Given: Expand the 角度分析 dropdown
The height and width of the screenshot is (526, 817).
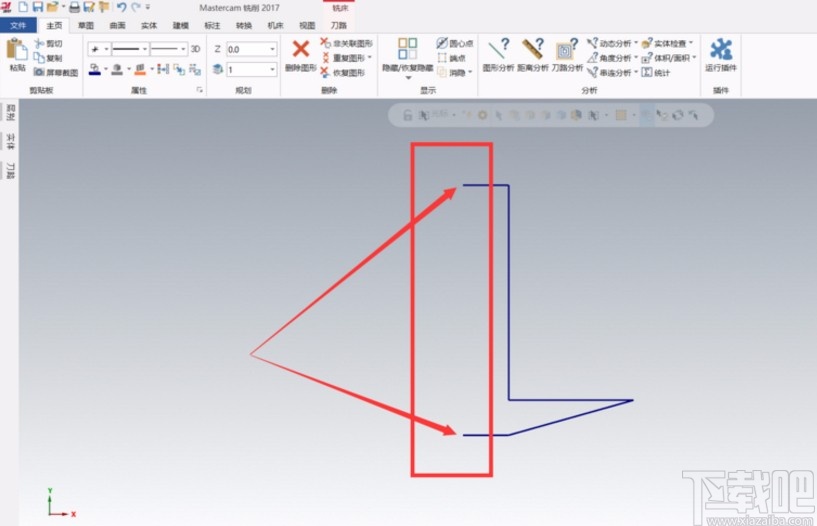Looking at the screenshot, I should (x=636, y=57).
